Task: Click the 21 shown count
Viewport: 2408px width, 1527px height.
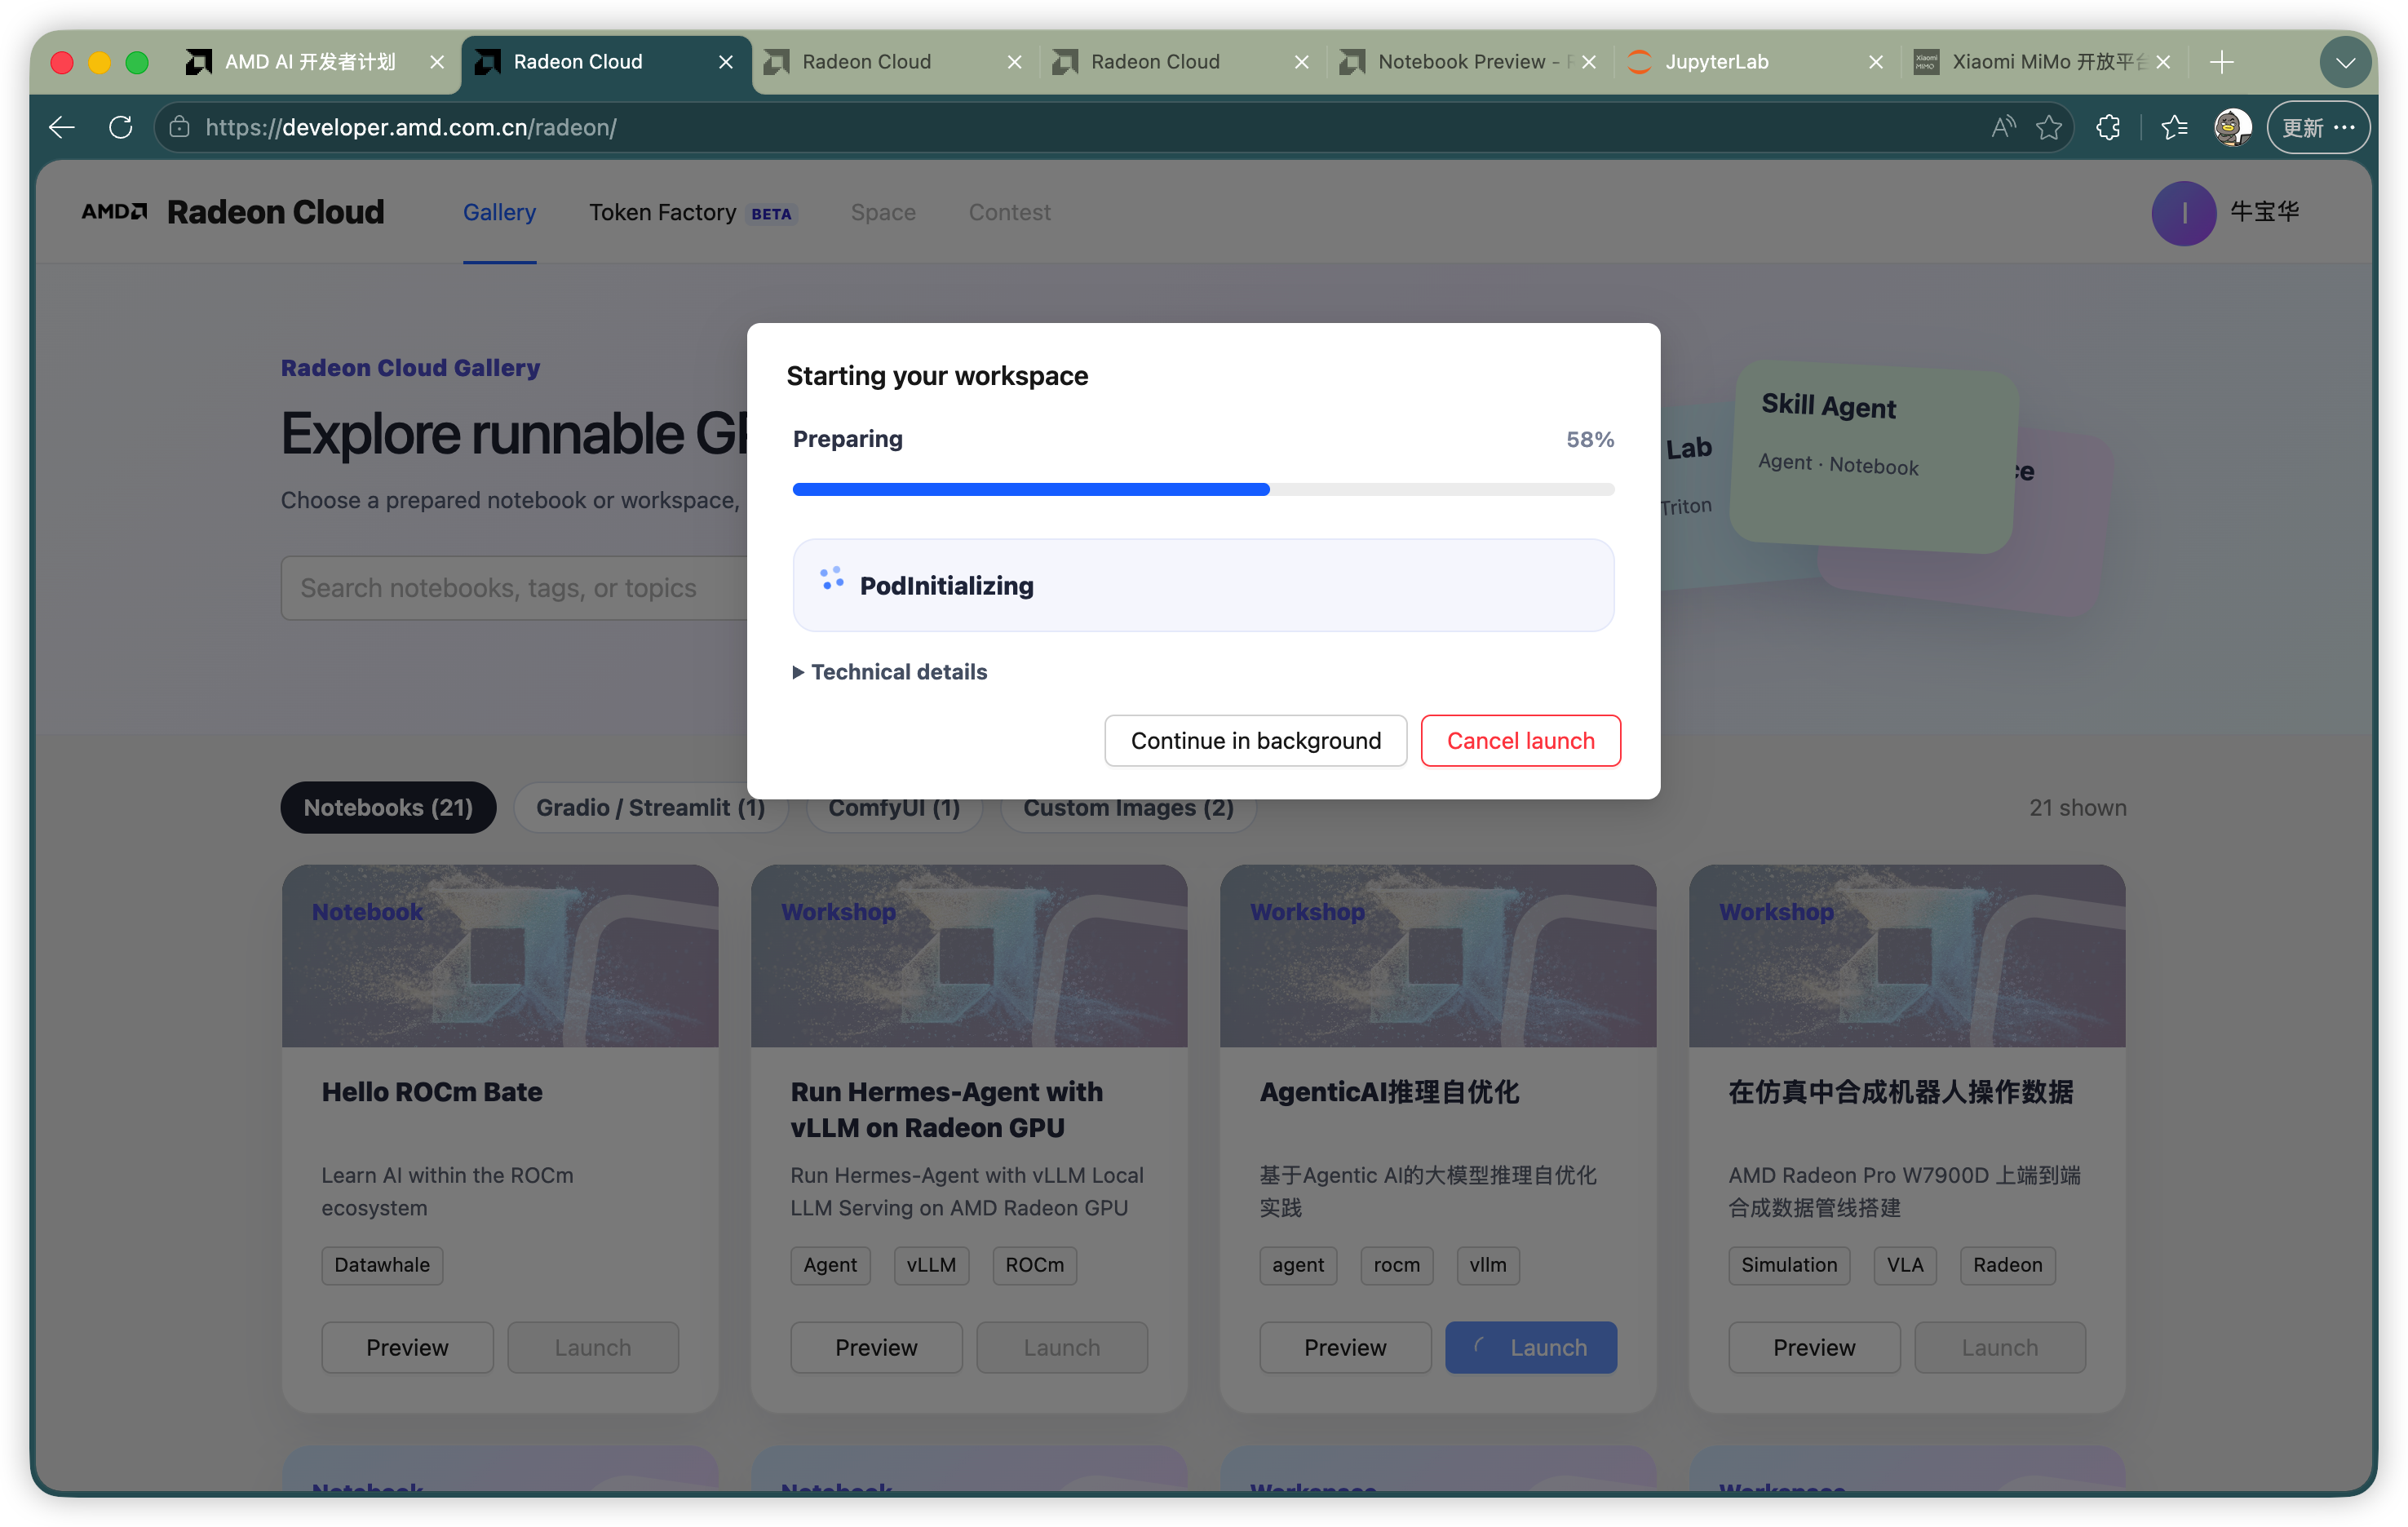Action: 2077,808
